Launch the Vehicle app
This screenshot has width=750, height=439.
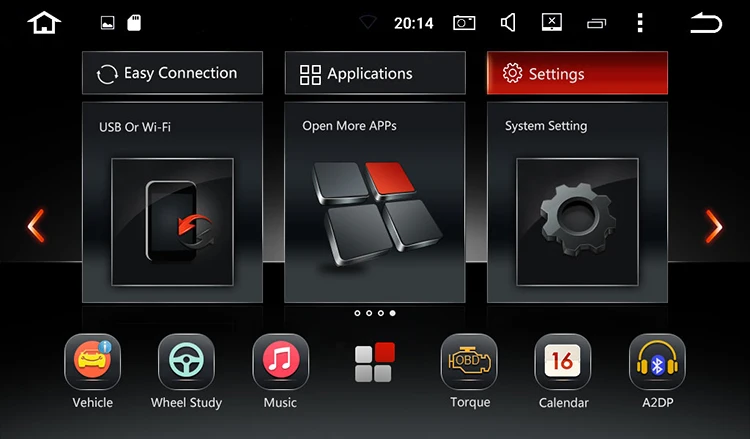[x=92, y=362]
